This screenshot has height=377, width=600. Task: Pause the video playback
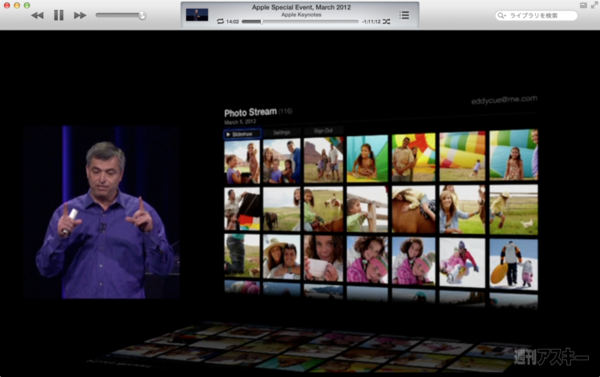click(x=59, y=15)
